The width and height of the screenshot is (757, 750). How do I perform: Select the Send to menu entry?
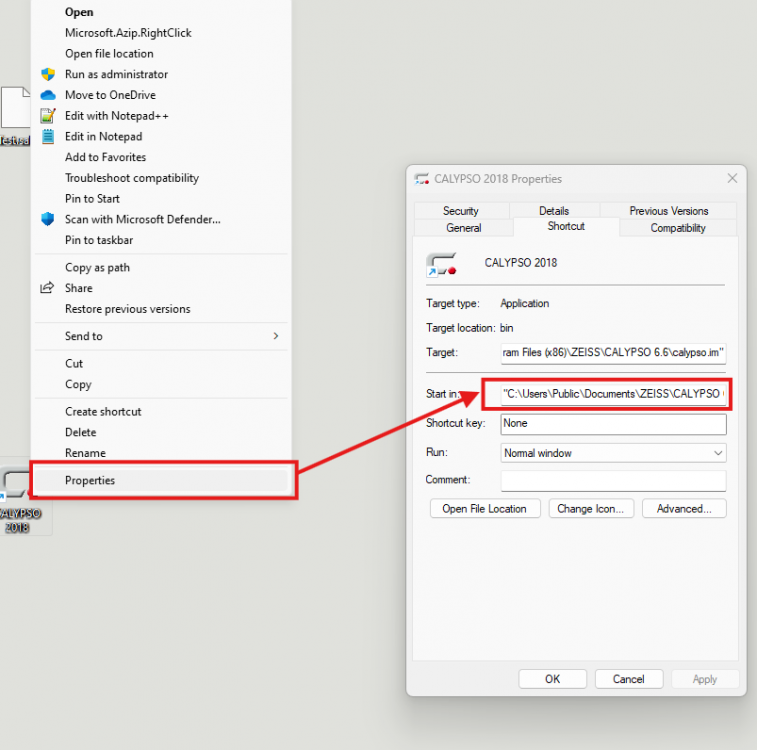coord(84,336)
